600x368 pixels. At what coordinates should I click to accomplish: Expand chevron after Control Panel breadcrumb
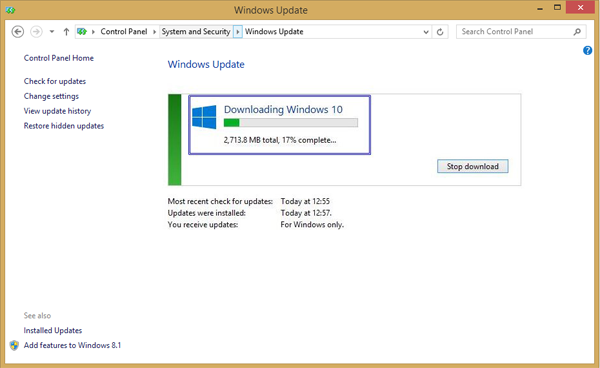point(155,32)
